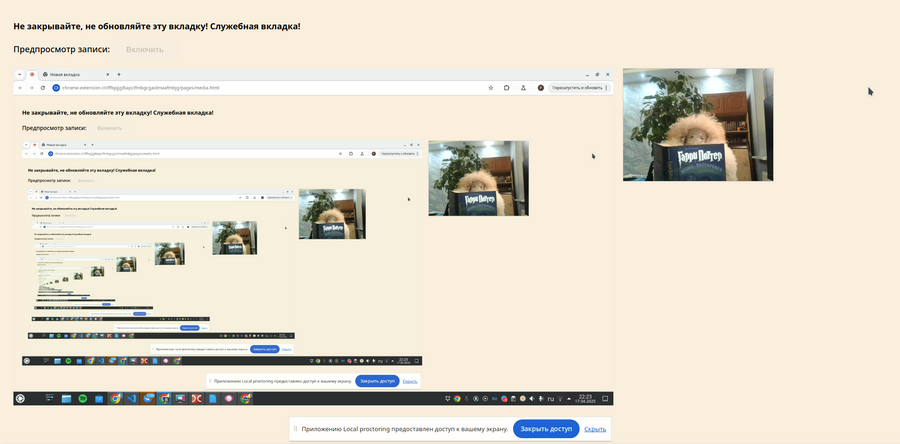Open the Перезапустить и обновить menu

[579, 88]
